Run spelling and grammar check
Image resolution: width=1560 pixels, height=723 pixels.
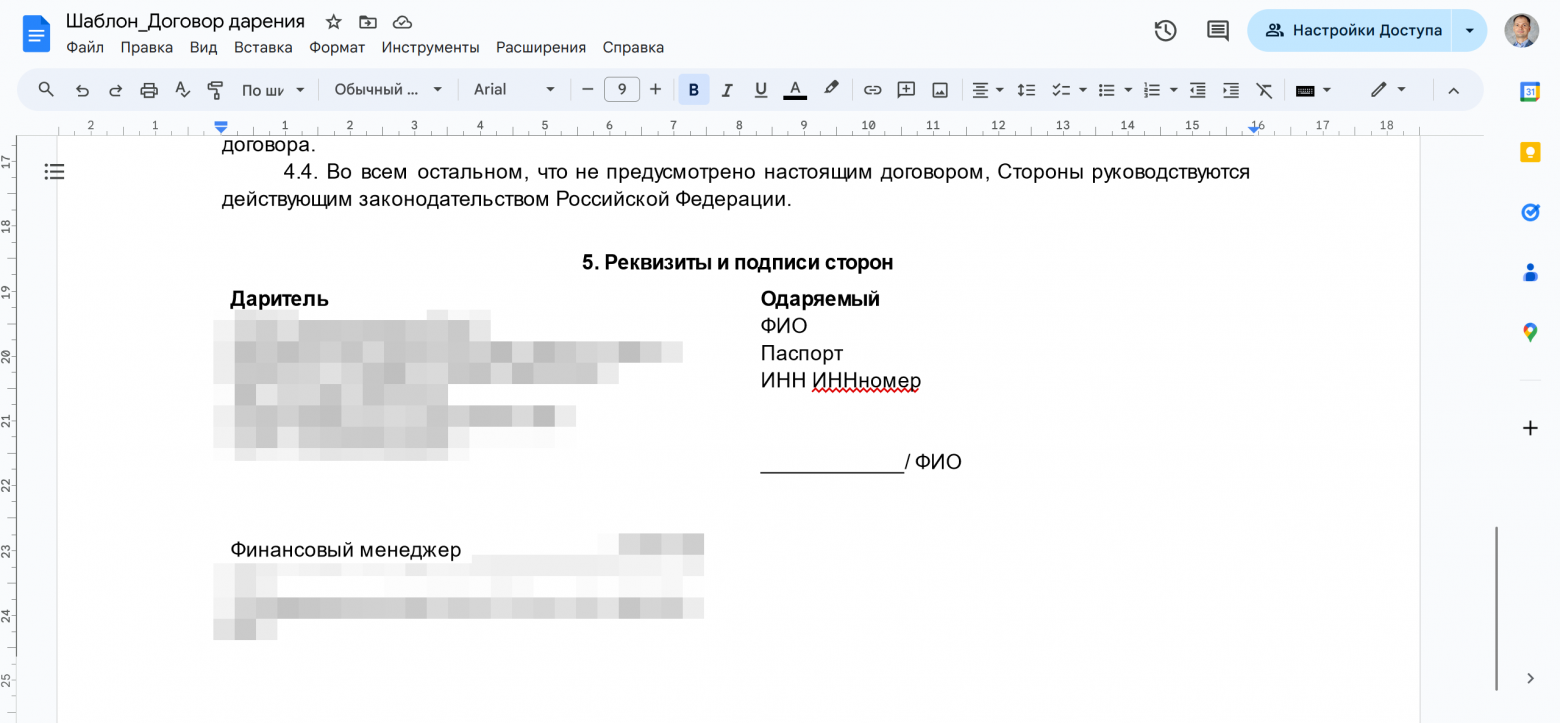[x=182, y=90]
